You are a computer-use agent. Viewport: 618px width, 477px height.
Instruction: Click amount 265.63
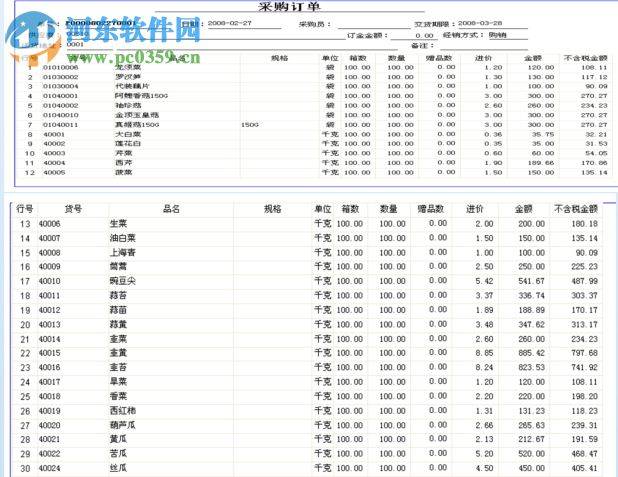pos(531,425)
